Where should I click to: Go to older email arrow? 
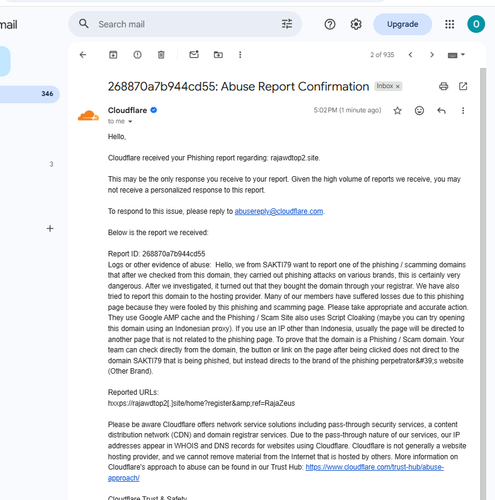coord(432,55)
